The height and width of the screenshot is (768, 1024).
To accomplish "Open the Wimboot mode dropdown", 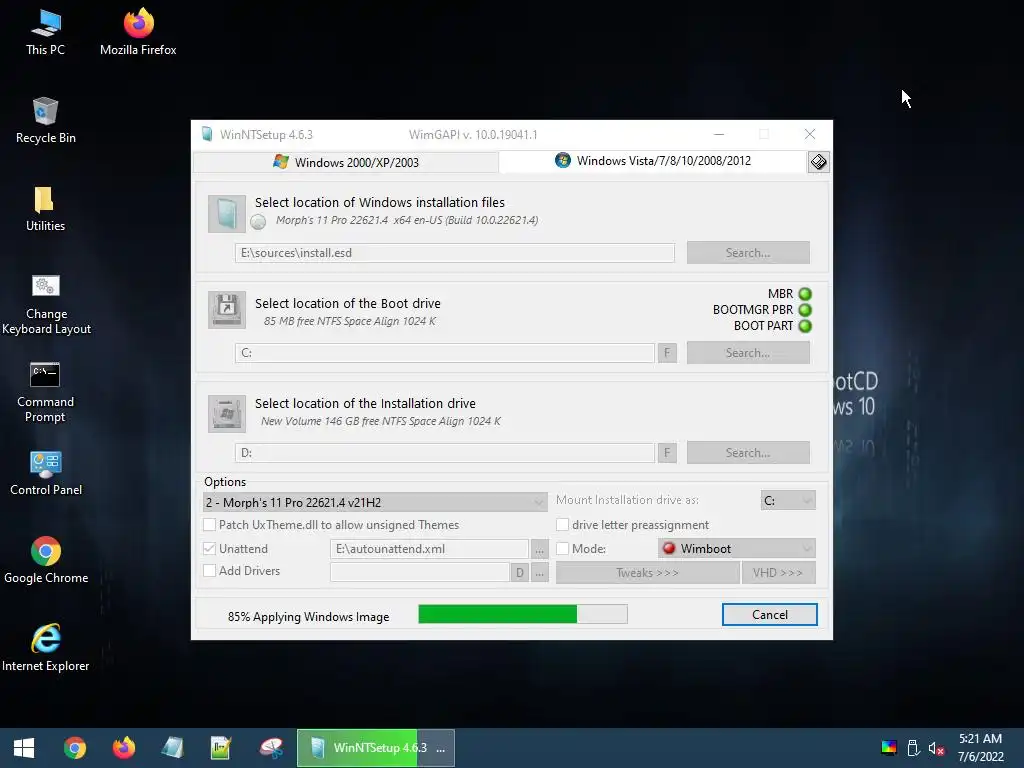I will pos(737,549).
